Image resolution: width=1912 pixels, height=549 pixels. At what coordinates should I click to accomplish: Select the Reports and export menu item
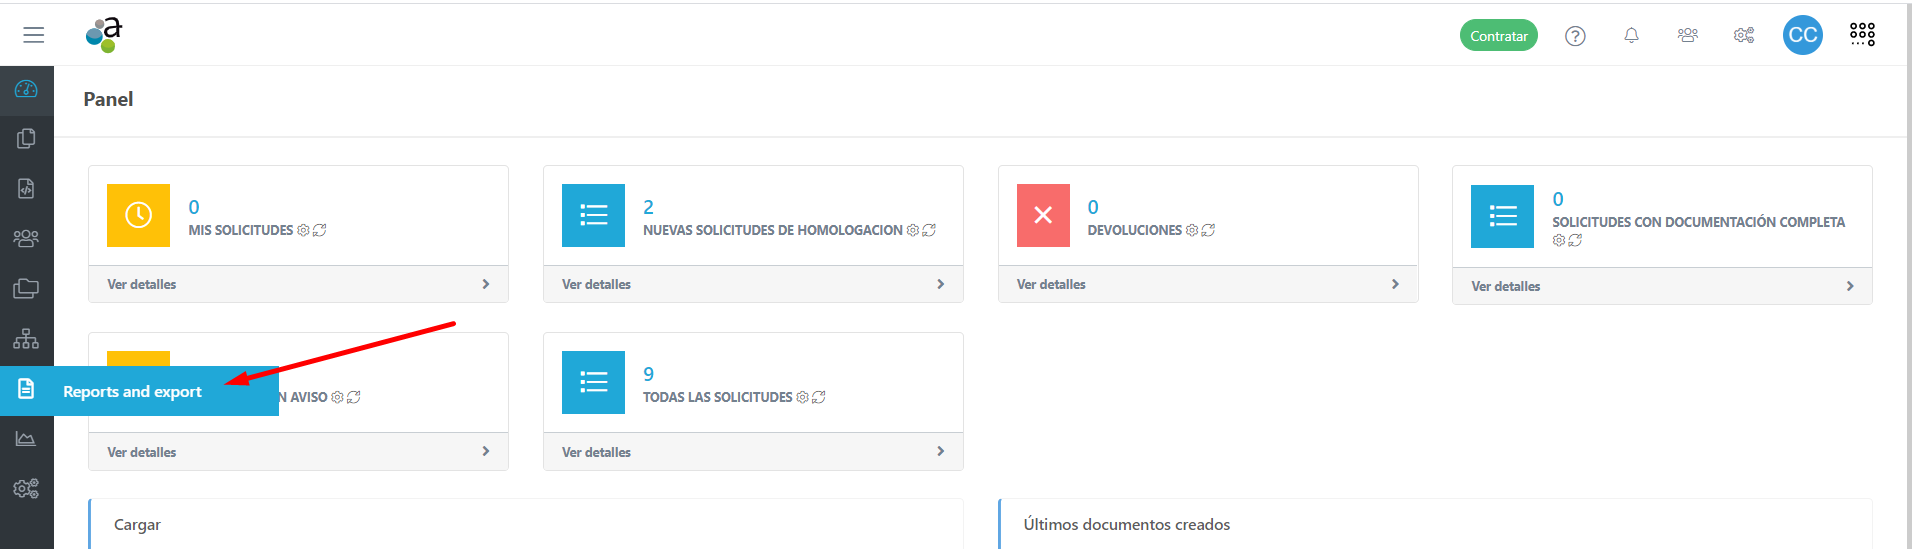(139, 391)
